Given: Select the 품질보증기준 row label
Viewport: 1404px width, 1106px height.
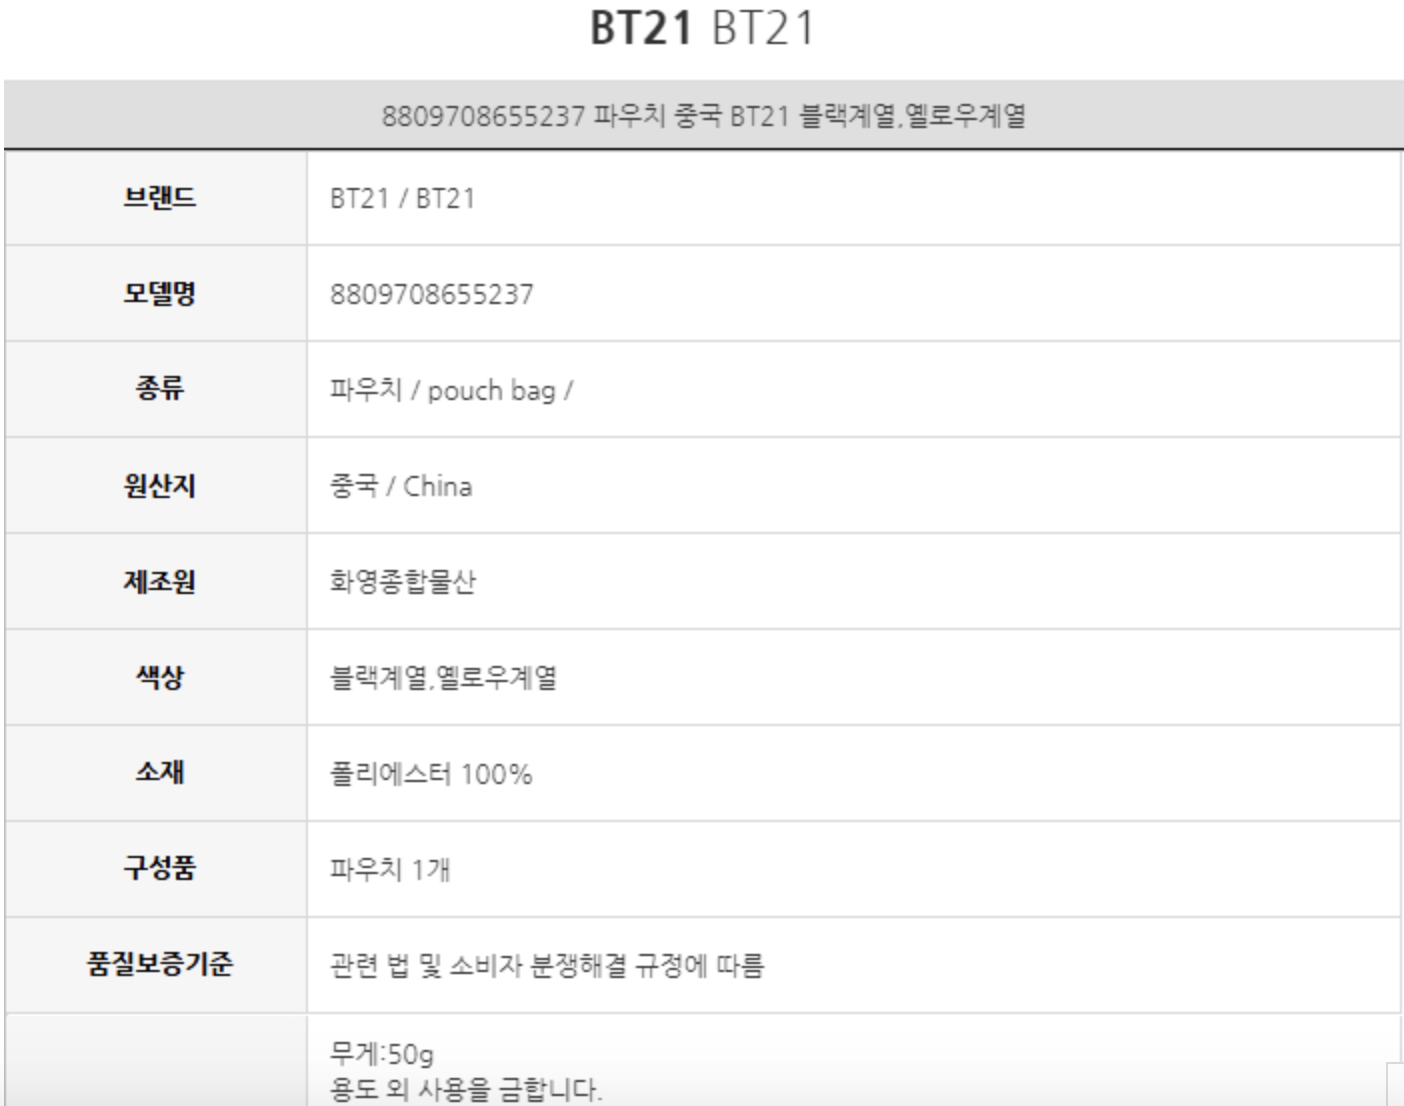Looking at the screenshot, I should [x=159, y=964].
